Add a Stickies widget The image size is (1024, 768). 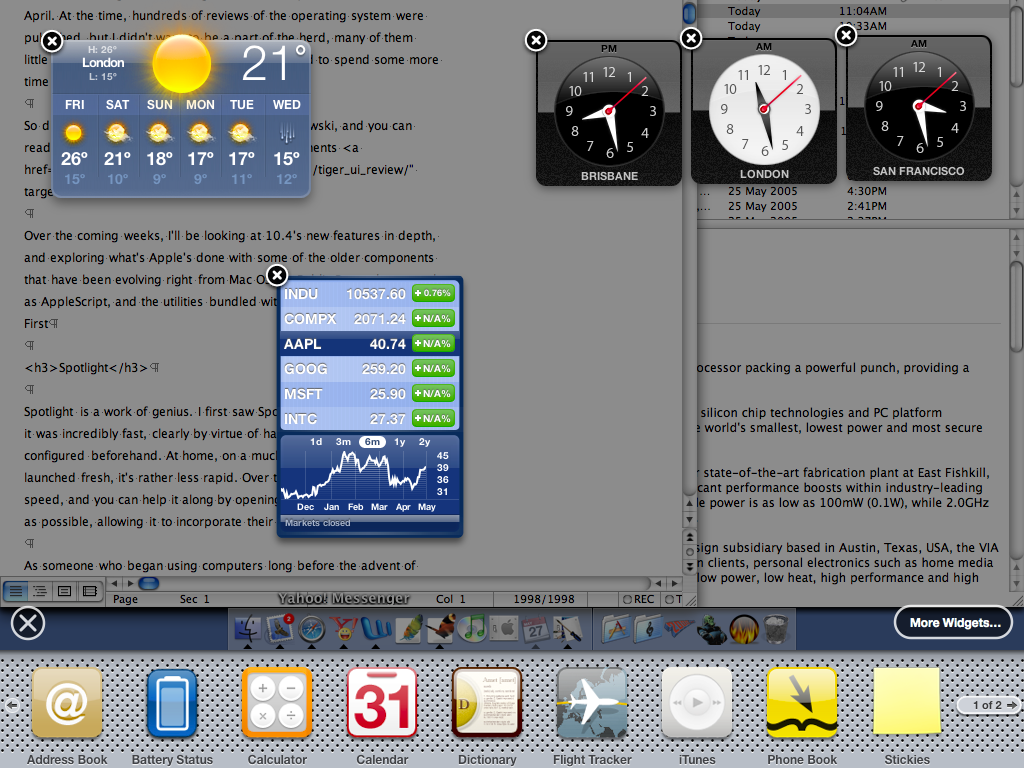907,701
